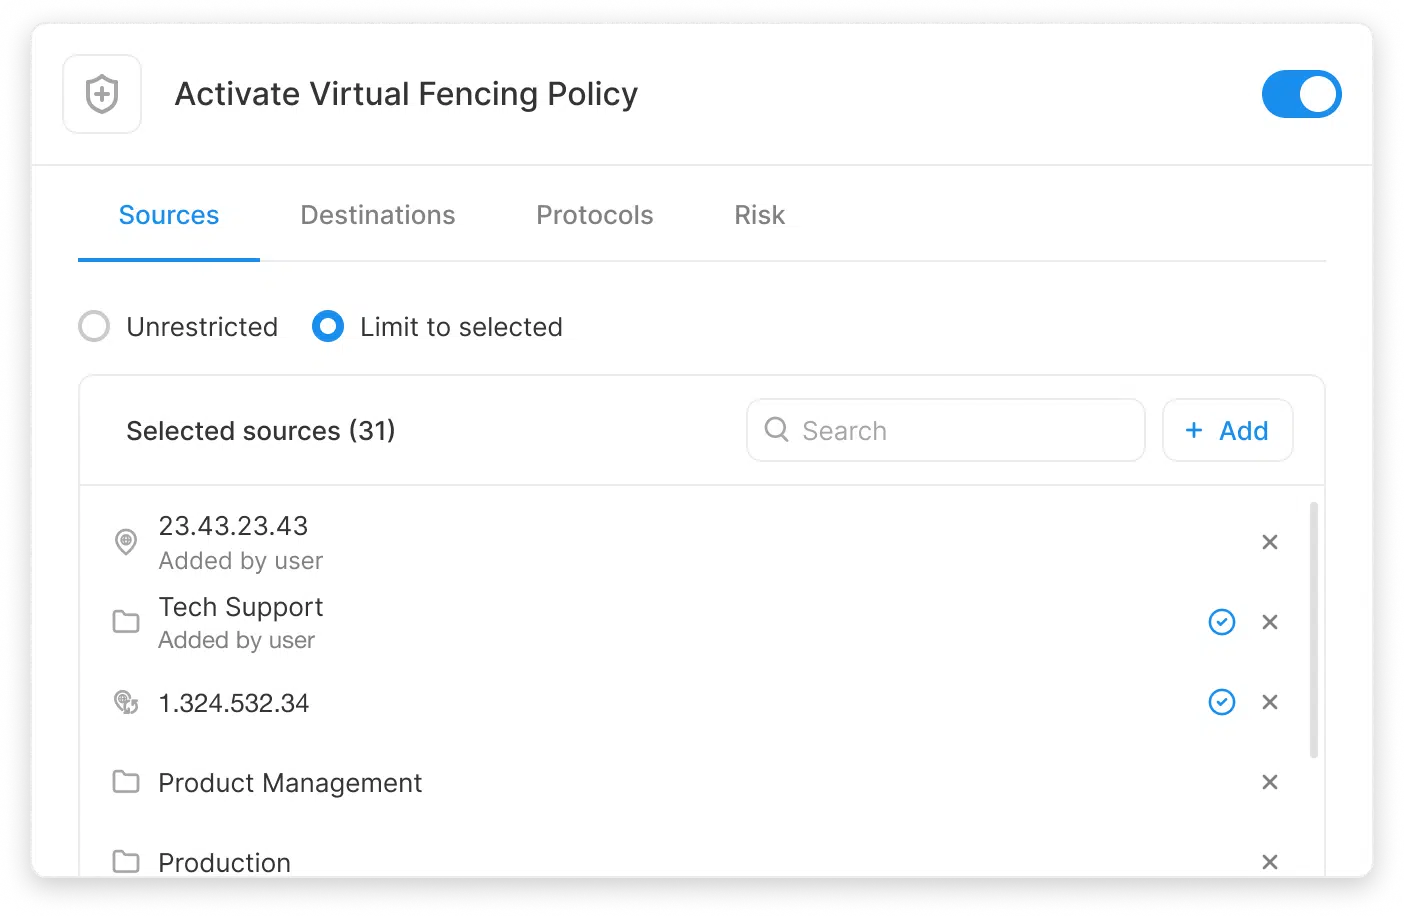Disable the Virtual Fencing Policy toggle
The image size is (1404, 916).
pos(1301,95)
